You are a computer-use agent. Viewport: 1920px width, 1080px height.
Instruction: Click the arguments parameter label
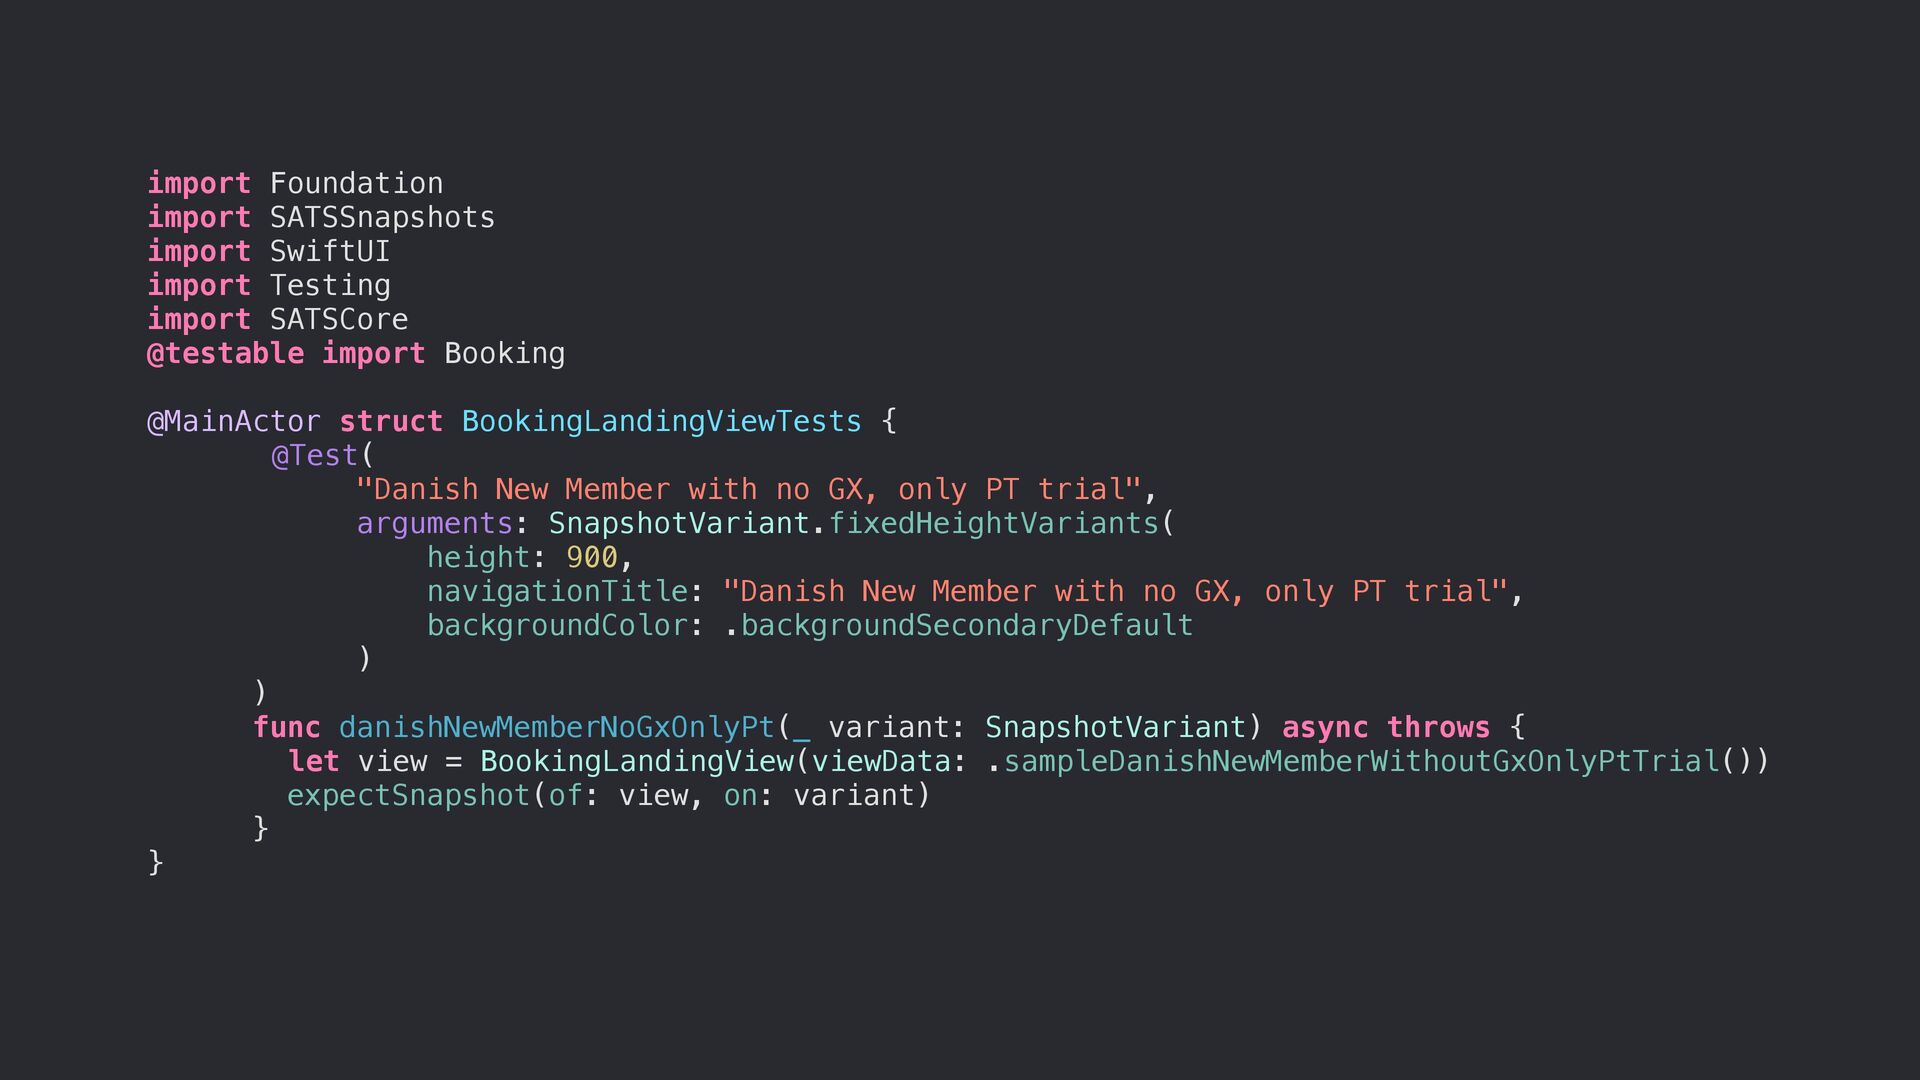[434, 524]
